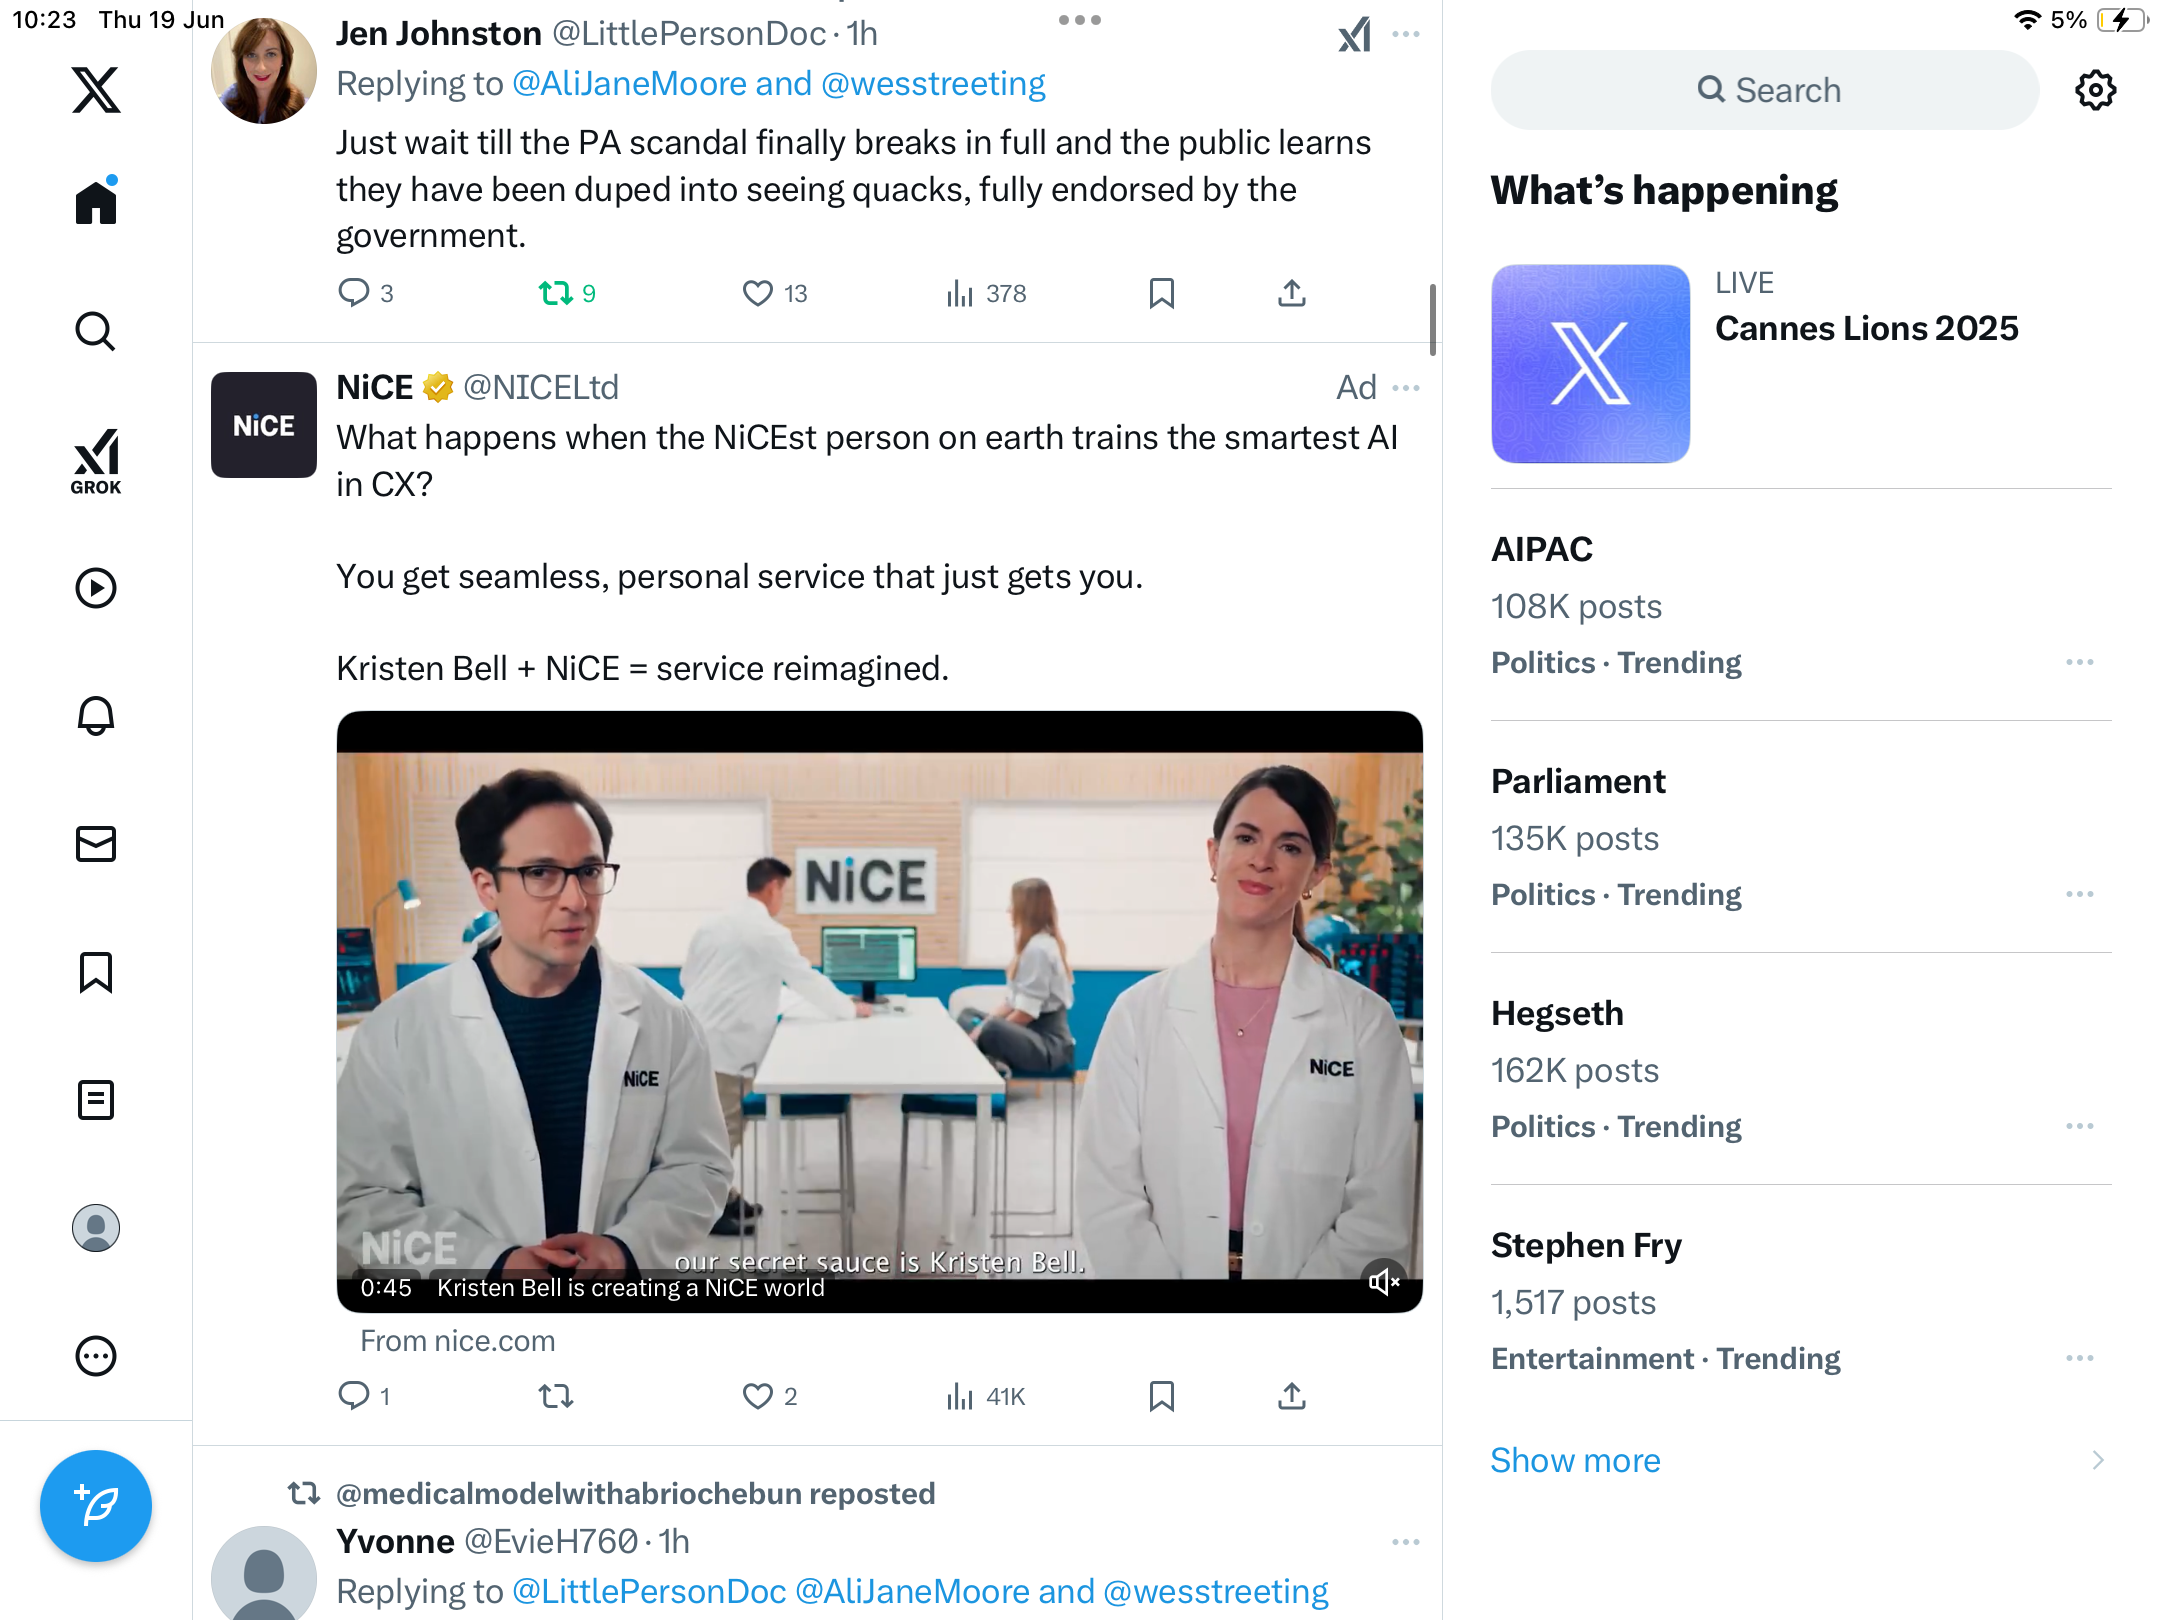
Task: Open Grok from the sidebar
Action: click(x=96, y=461)
